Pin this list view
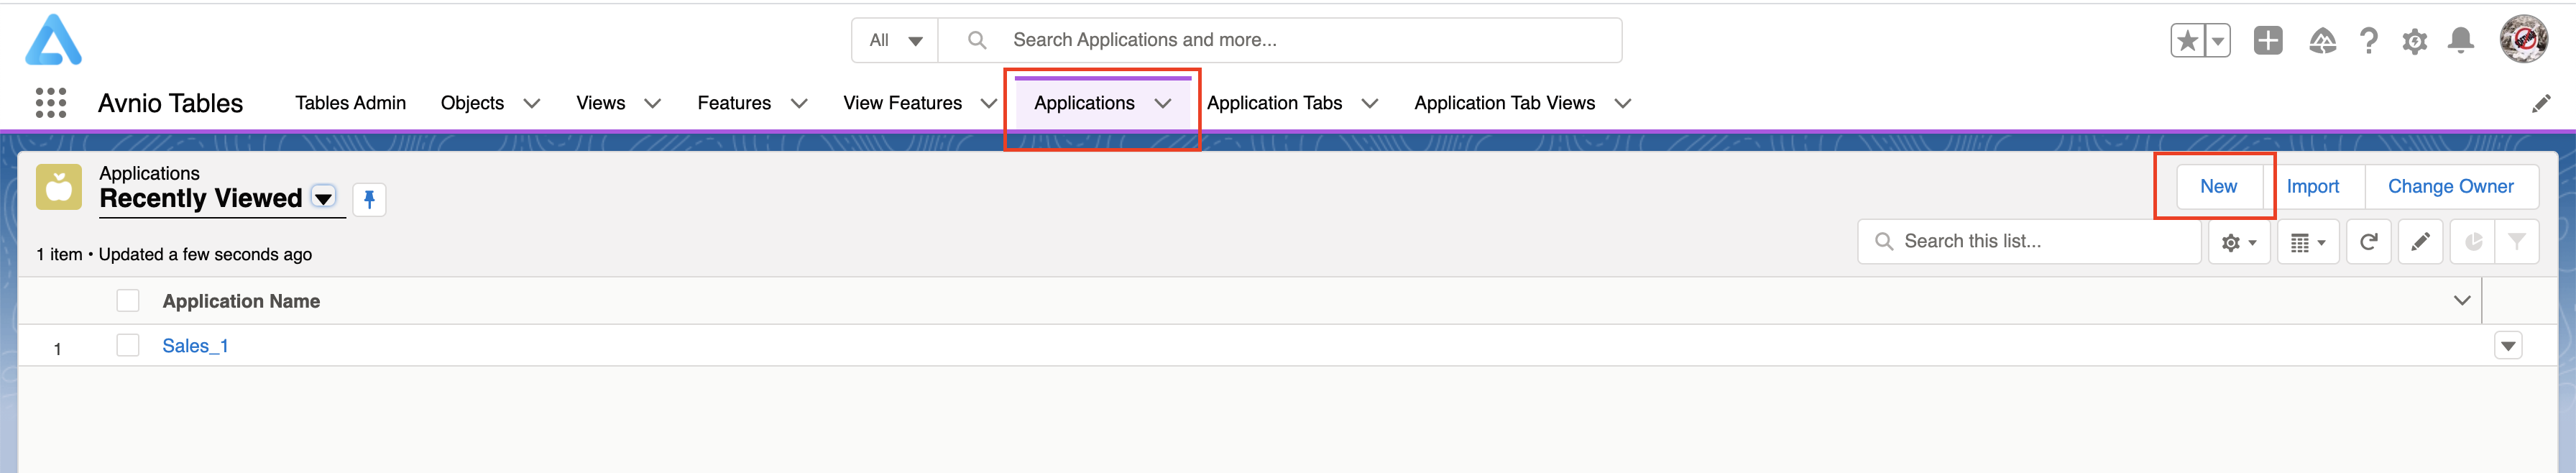This screenshot has width=2576, height=473. click(x=369, y=200)
